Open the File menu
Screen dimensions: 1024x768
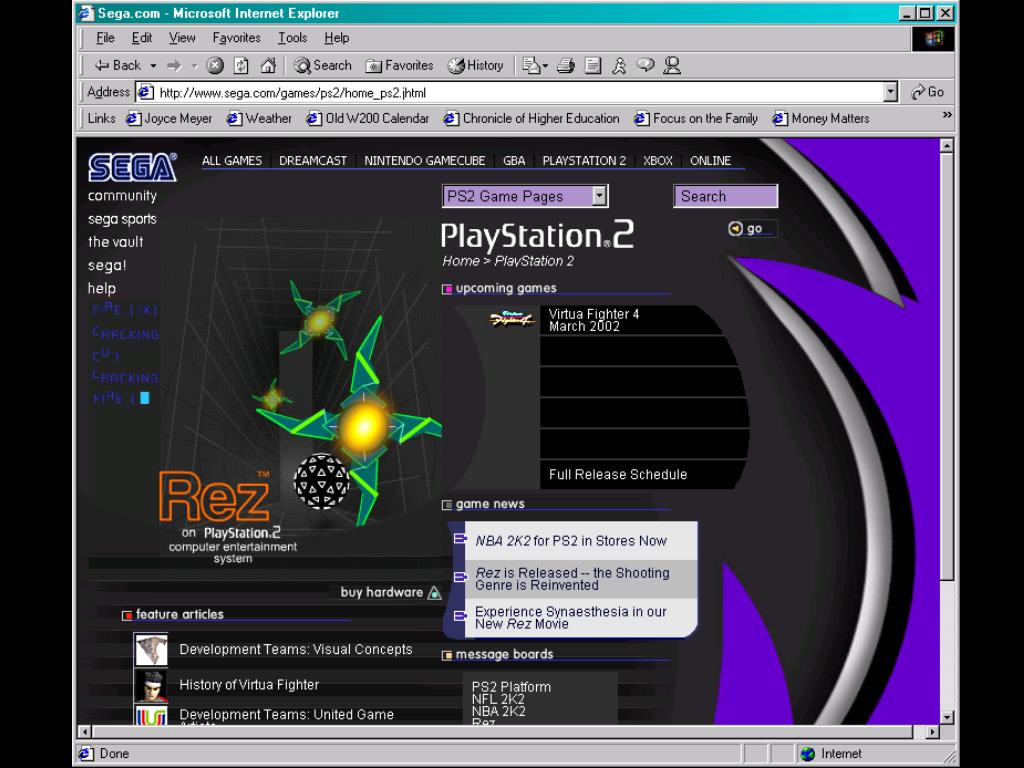105,38
